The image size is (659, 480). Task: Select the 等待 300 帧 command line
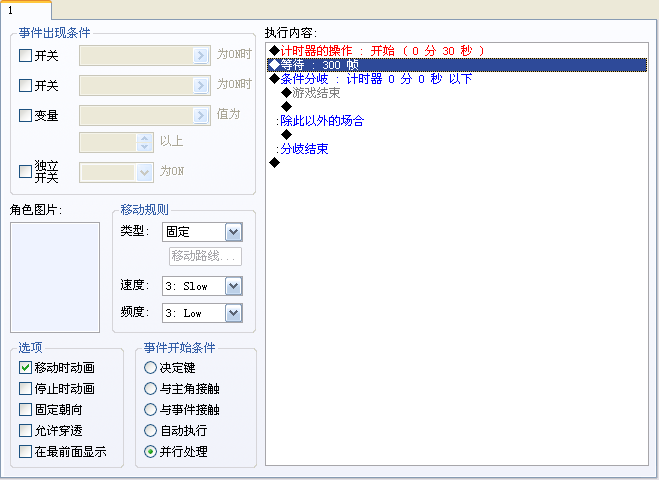[x=457, y=65]
